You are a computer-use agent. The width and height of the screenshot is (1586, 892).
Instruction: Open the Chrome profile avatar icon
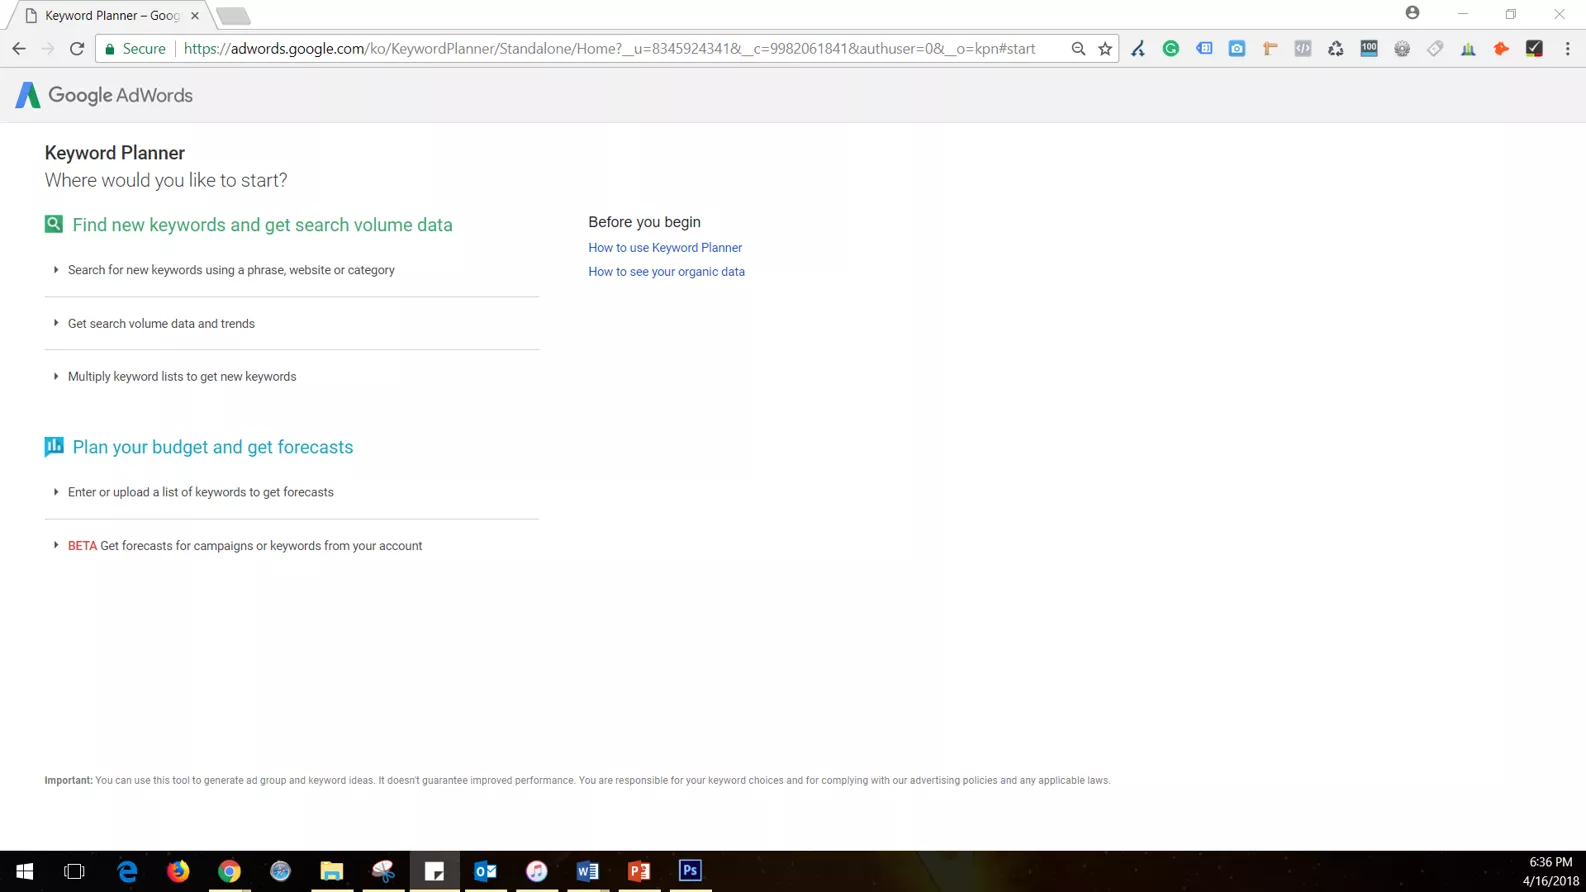click(x=1412, y=13)
